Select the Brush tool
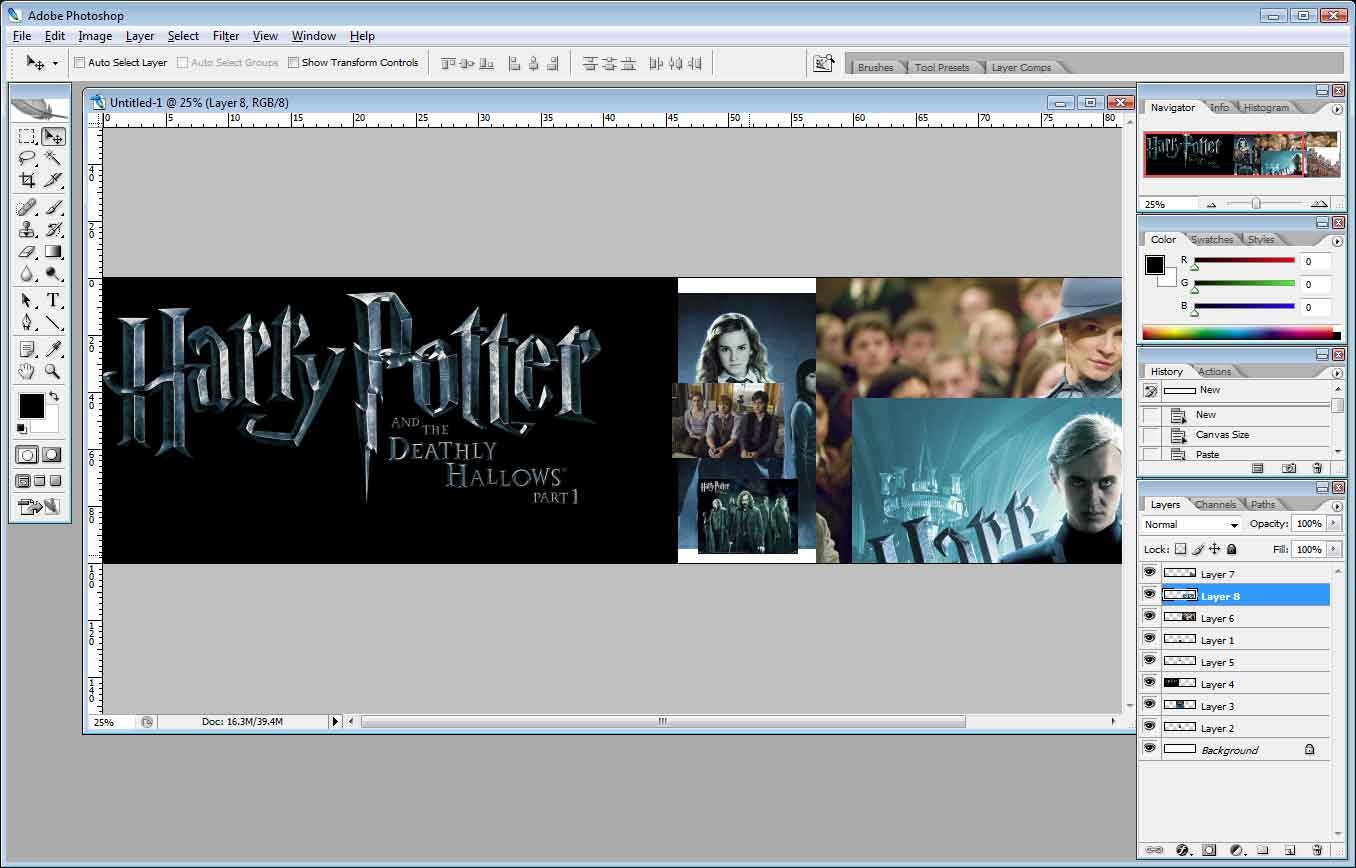This screenshot has height=868, width=1356. point(53,207)
